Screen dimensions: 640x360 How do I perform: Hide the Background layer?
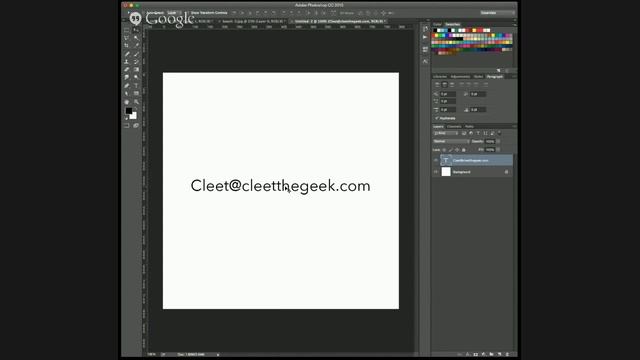click(x=436, y=172)
